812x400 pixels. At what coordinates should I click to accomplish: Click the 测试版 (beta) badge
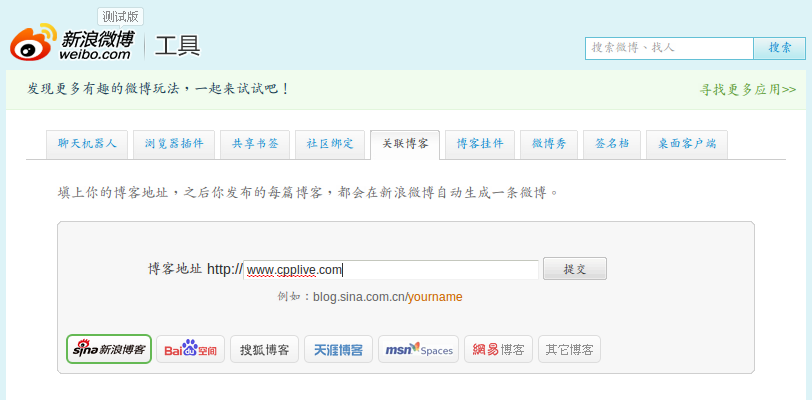point(120,17)
